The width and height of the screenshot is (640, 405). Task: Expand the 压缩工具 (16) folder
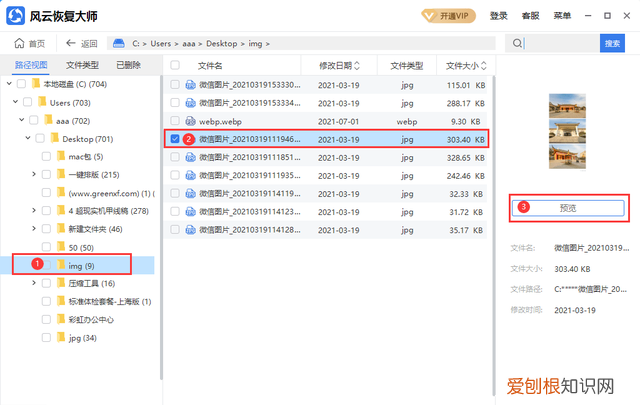click(x=34, y=283)
